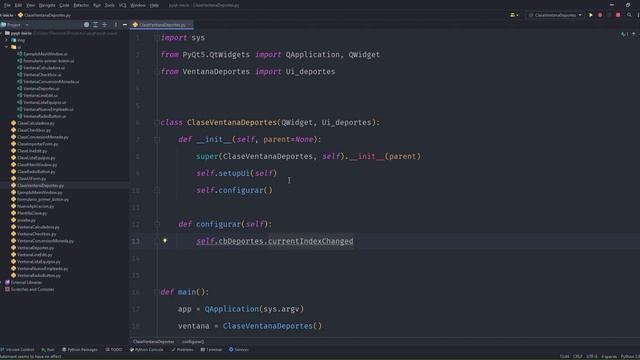Click Expand All icon in Project panel
Viewport: 640px width, 360px height.
[x=96, y=25]
